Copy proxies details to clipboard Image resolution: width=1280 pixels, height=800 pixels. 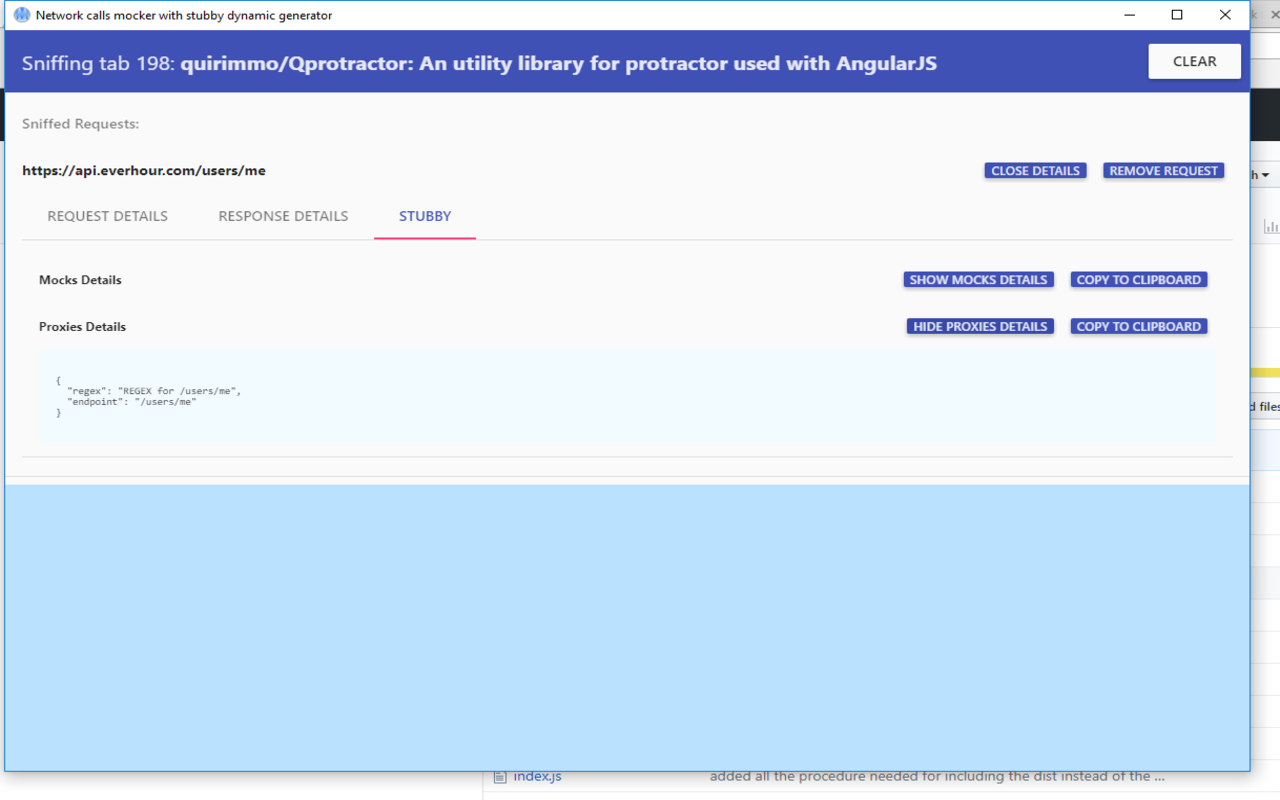[1139, 327]
